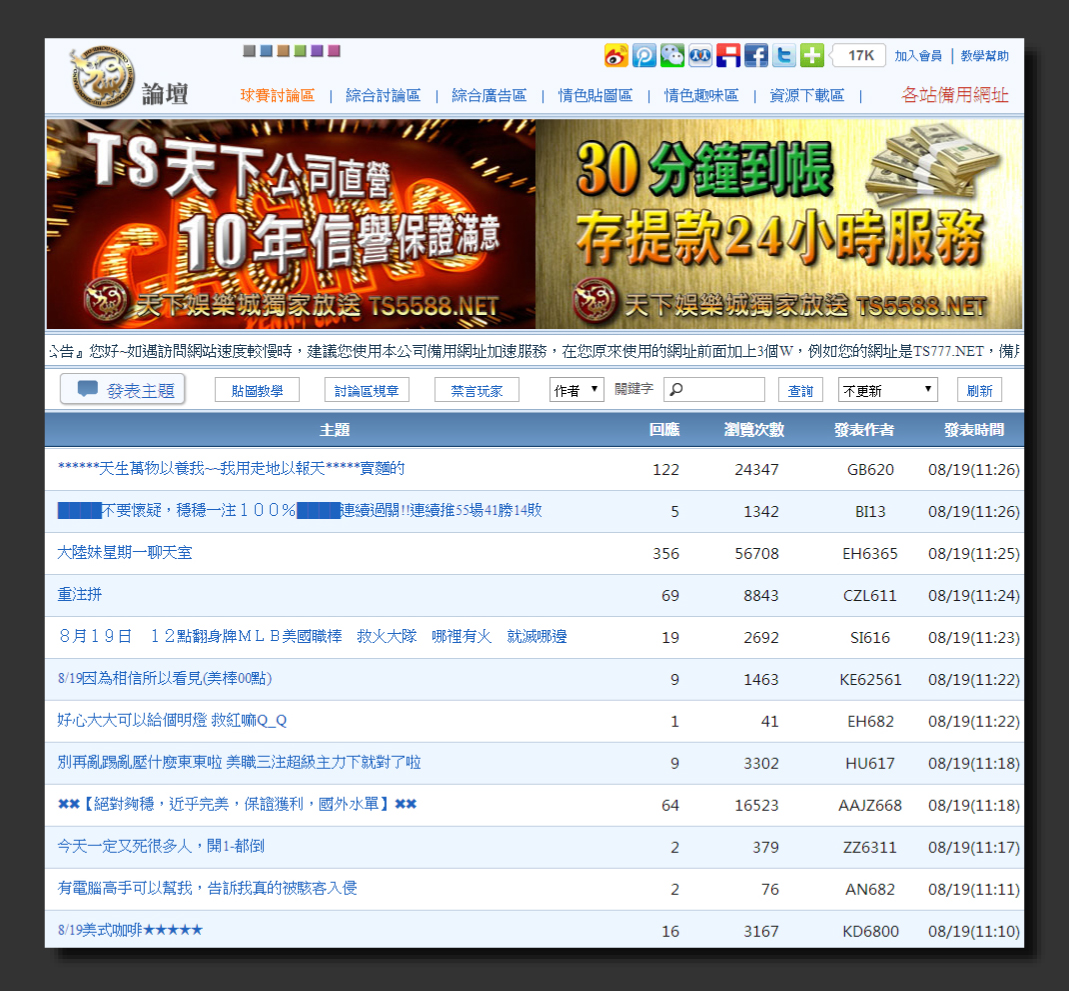Click the 發表主題 button
Screen dimensions: 1069x991
[x=123, y=390]
